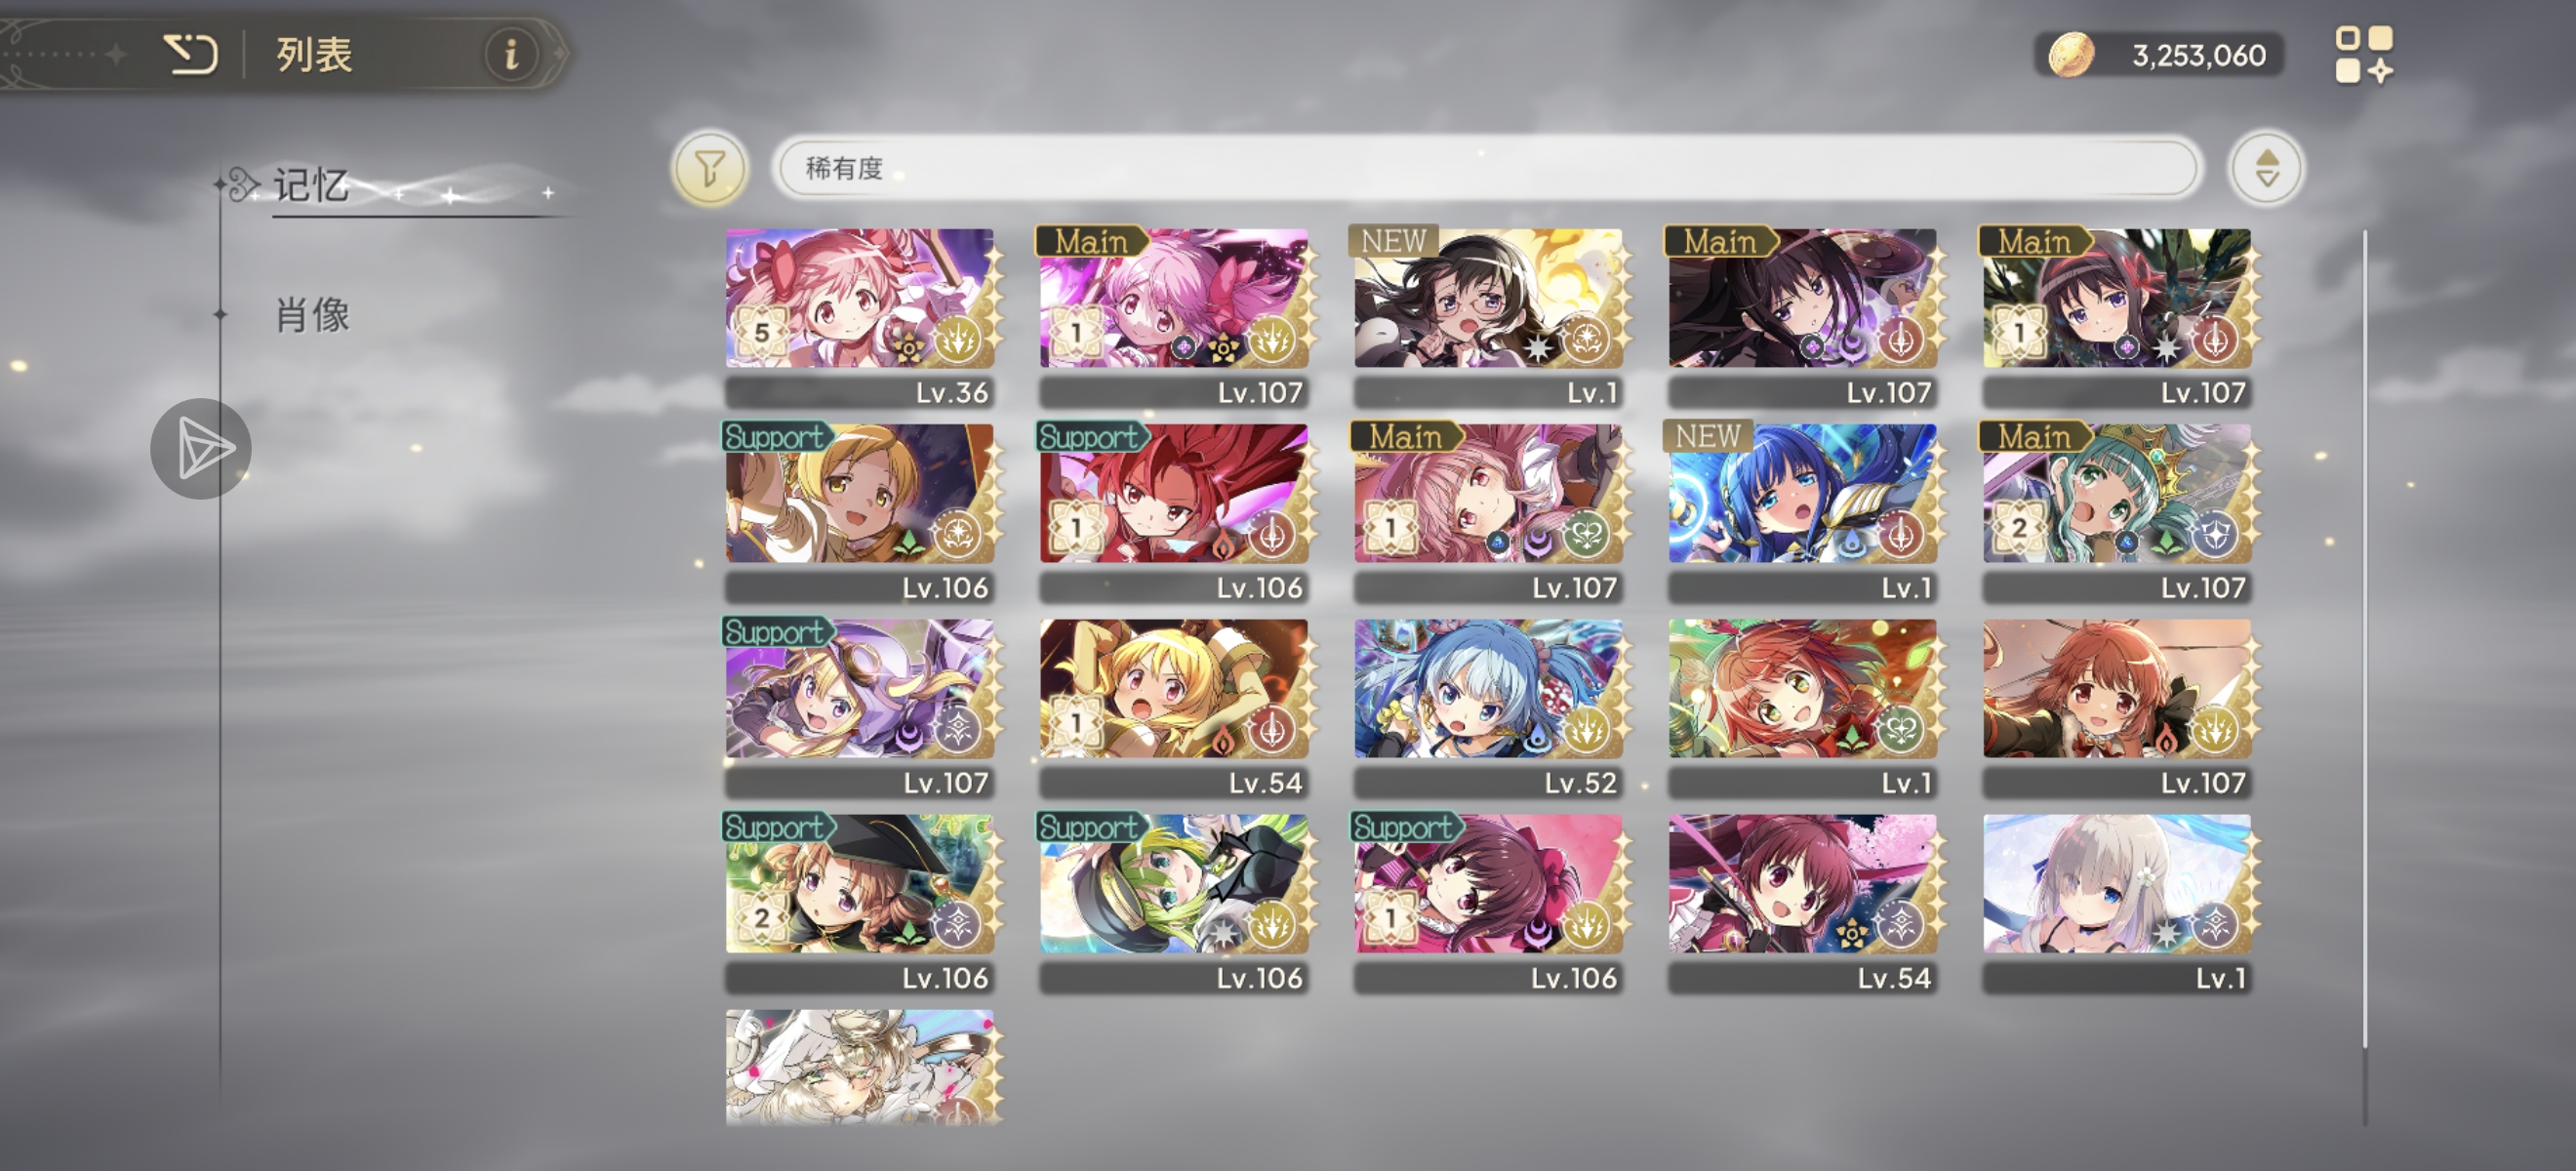Click the gold coin currency icon
The height and width of the screenshot is (1171, 2576).
click(x=2070, y=54)
